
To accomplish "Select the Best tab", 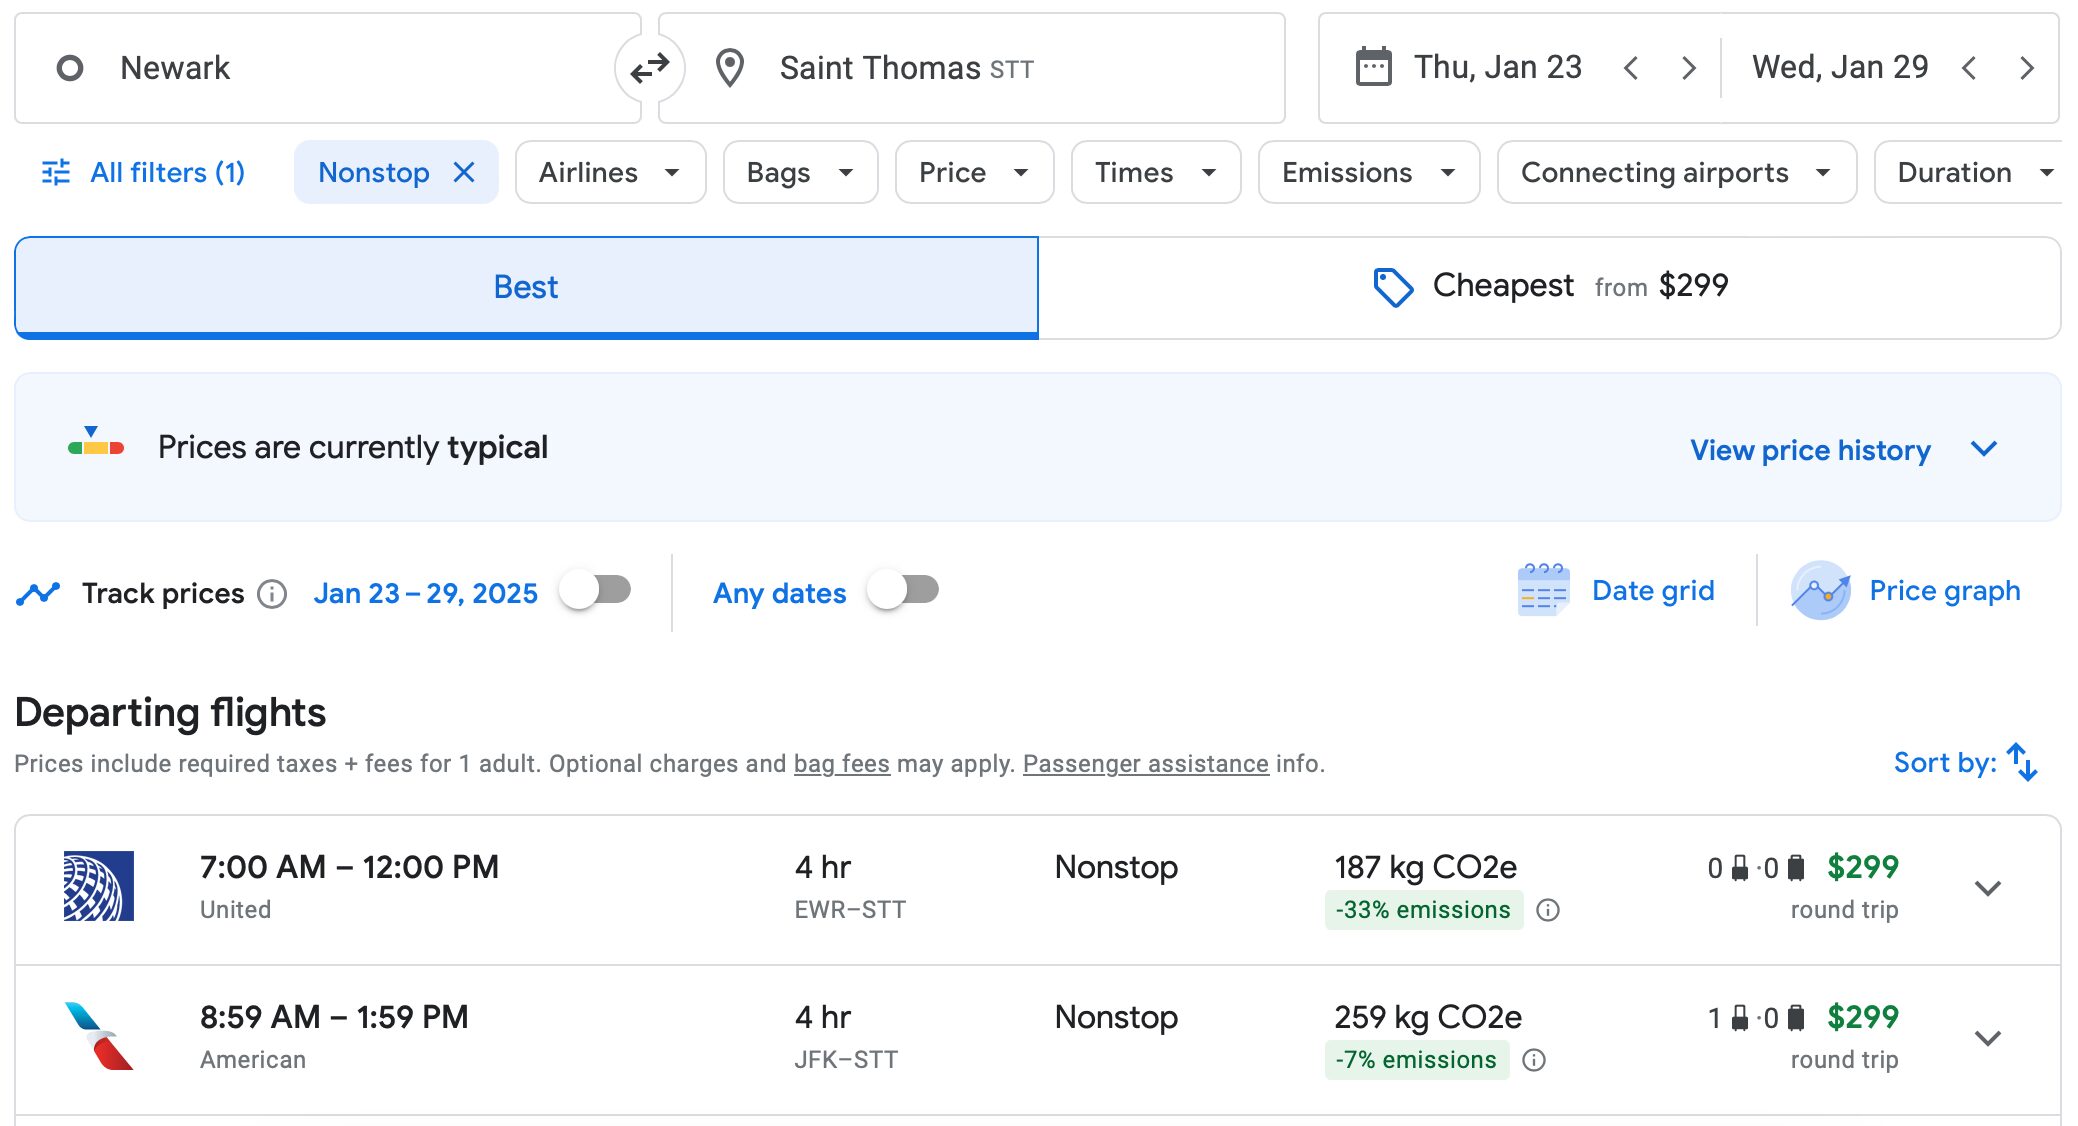I will 526,287.
